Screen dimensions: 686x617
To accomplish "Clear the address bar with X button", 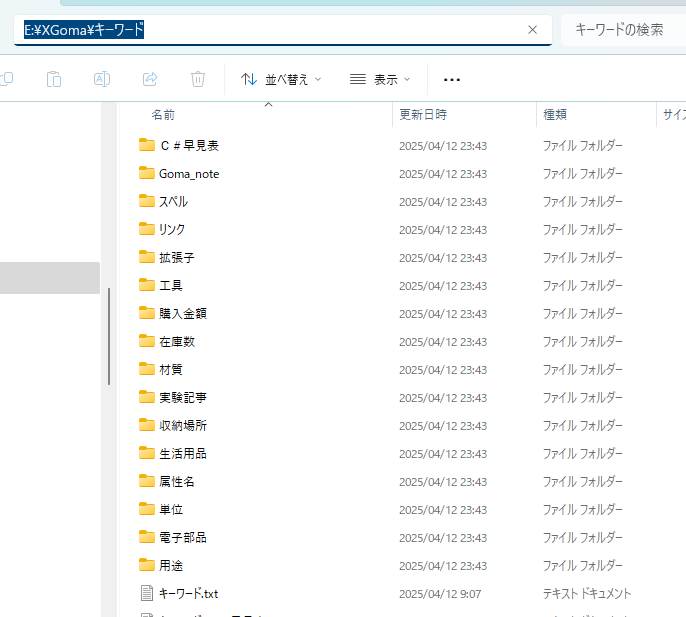I will tap(532, 30).
